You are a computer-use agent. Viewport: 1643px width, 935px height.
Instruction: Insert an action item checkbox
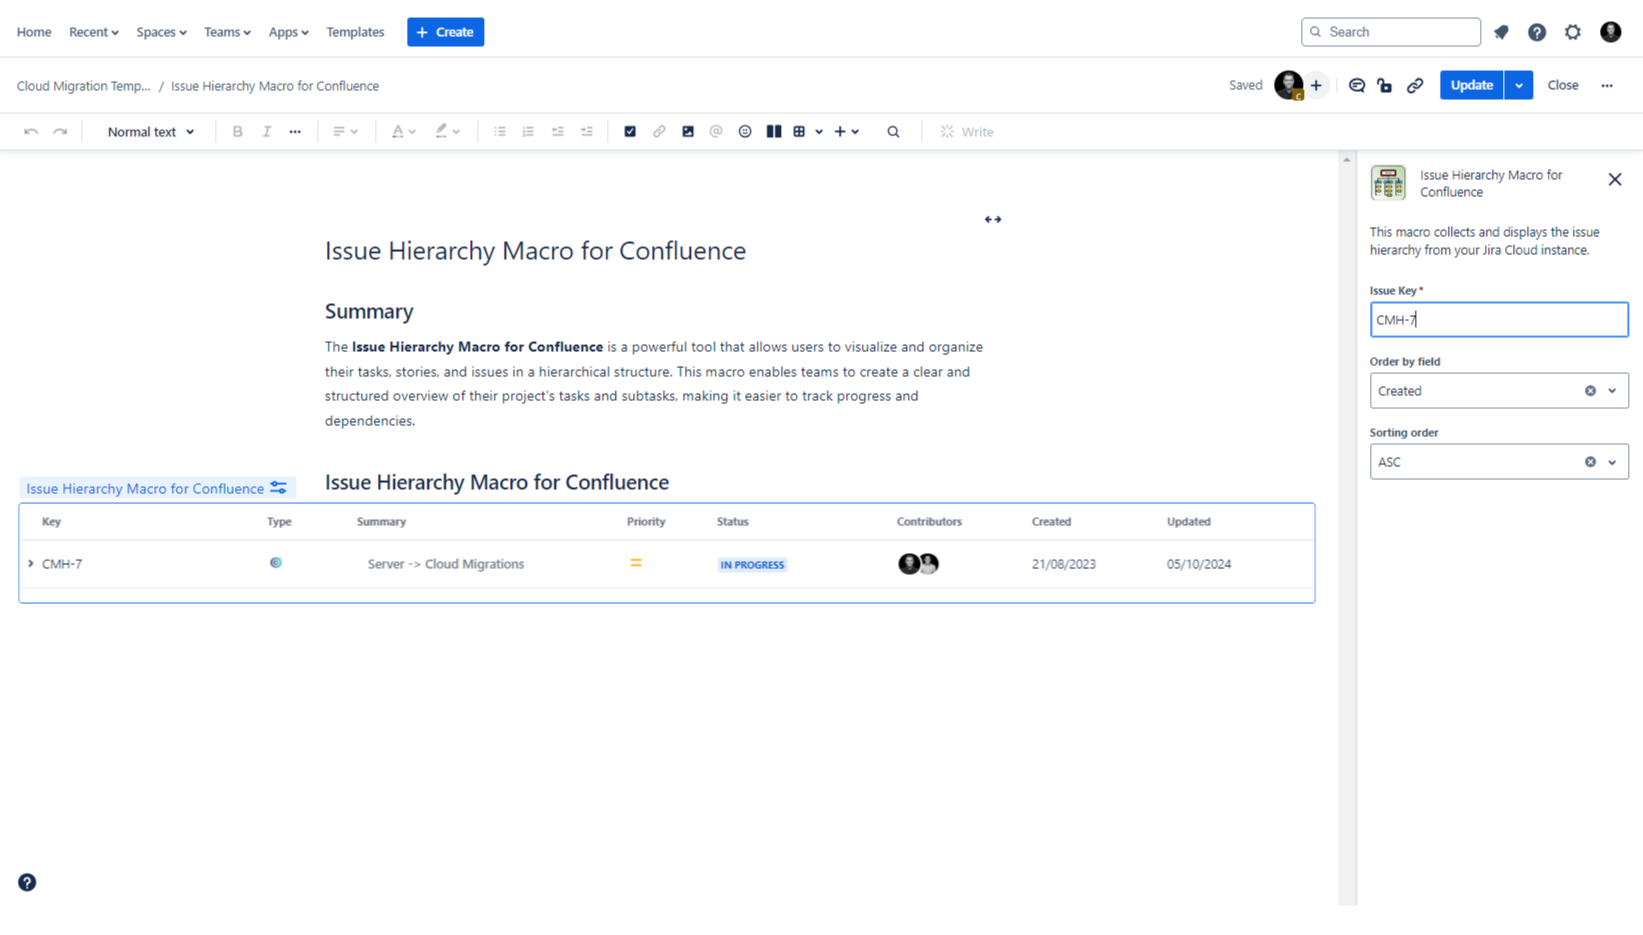pyautogui.click(x=630, y=131)
